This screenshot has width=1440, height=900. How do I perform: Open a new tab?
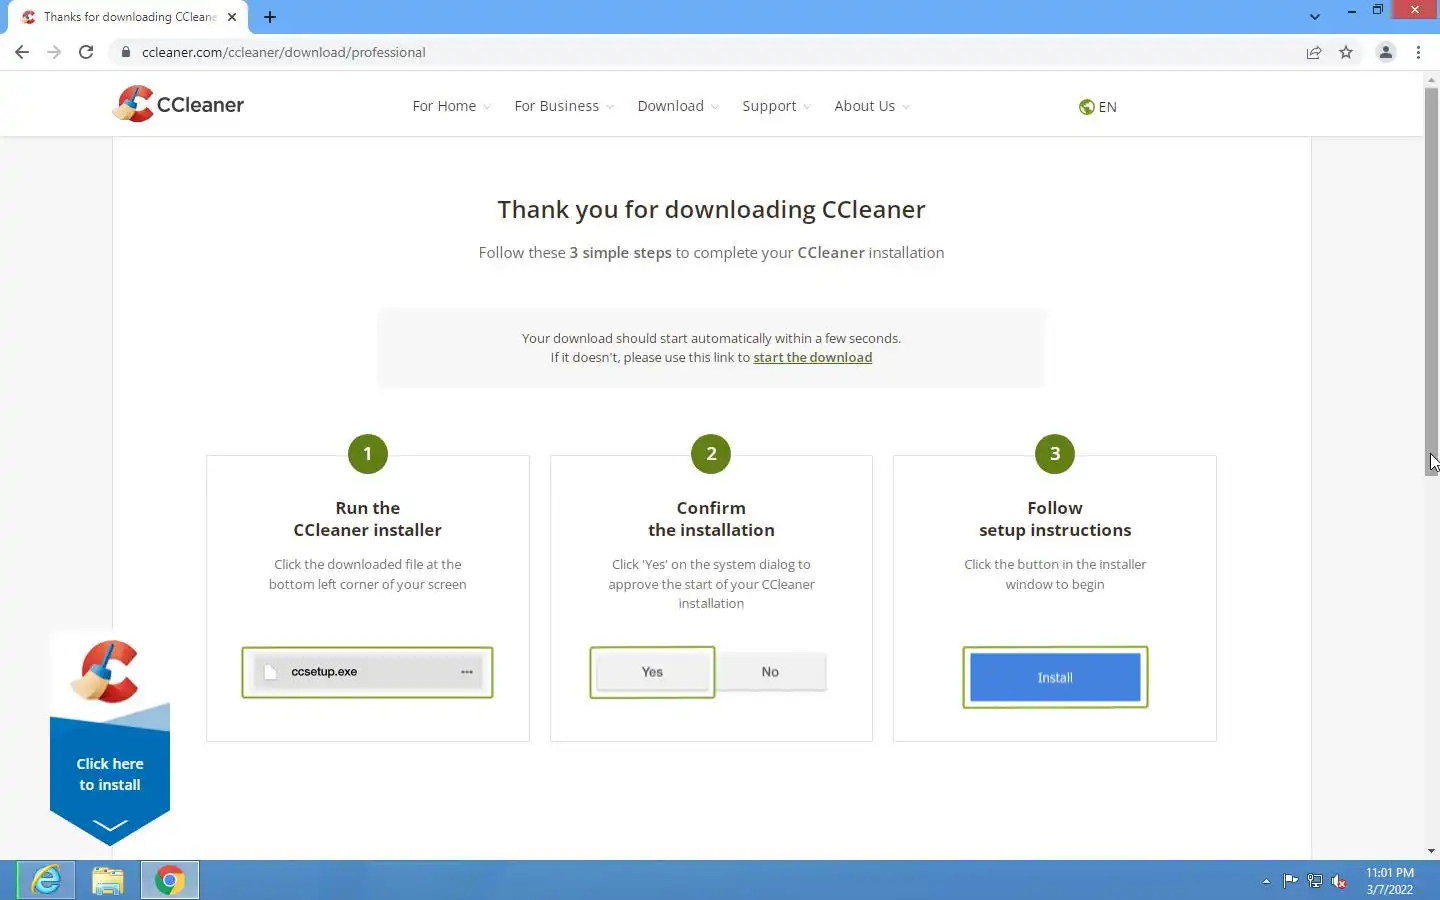coord(270,17)
